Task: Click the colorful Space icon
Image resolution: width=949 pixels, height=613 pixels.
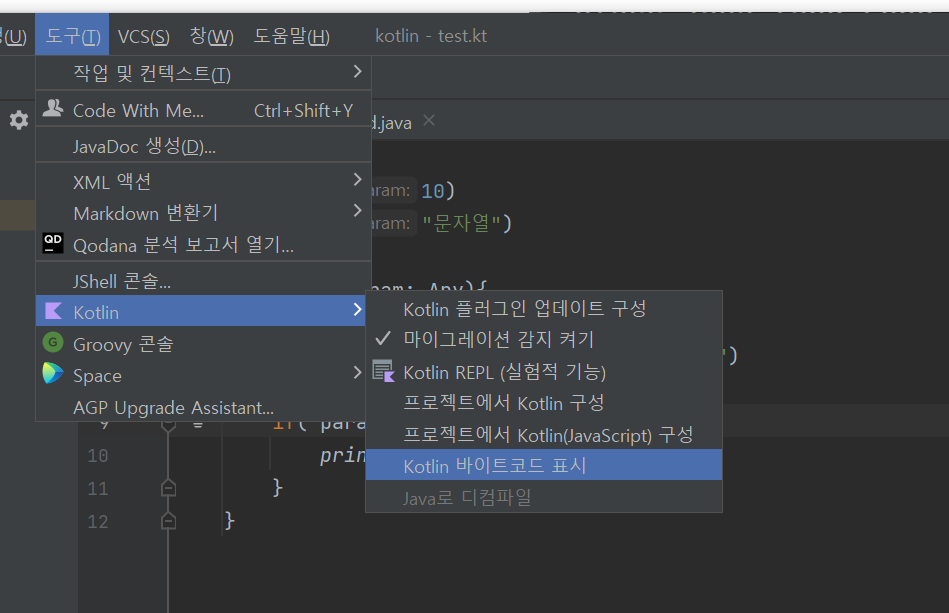Action: (53, 373)
